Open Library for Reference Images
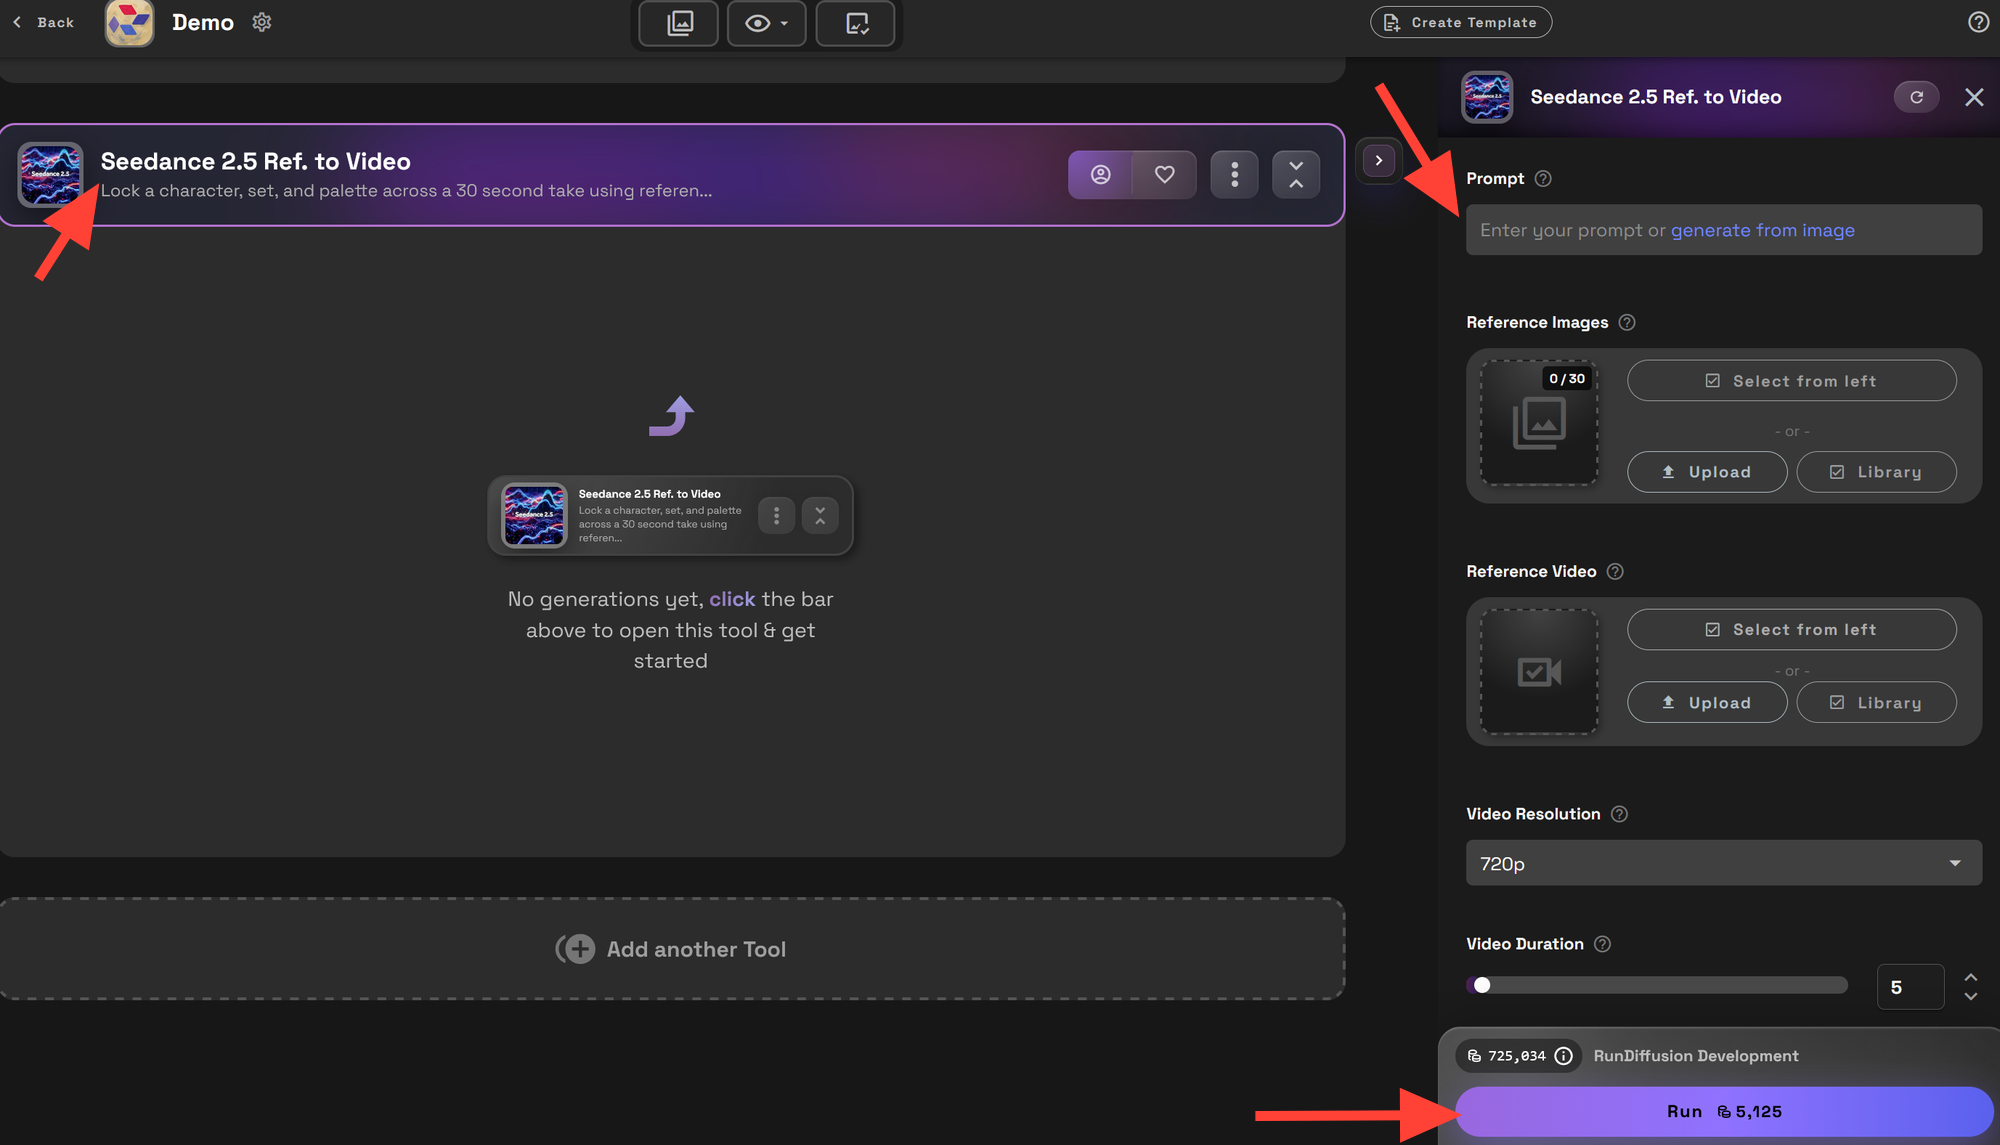This screenshot has width=2000, height=1145. [1876, 472]
